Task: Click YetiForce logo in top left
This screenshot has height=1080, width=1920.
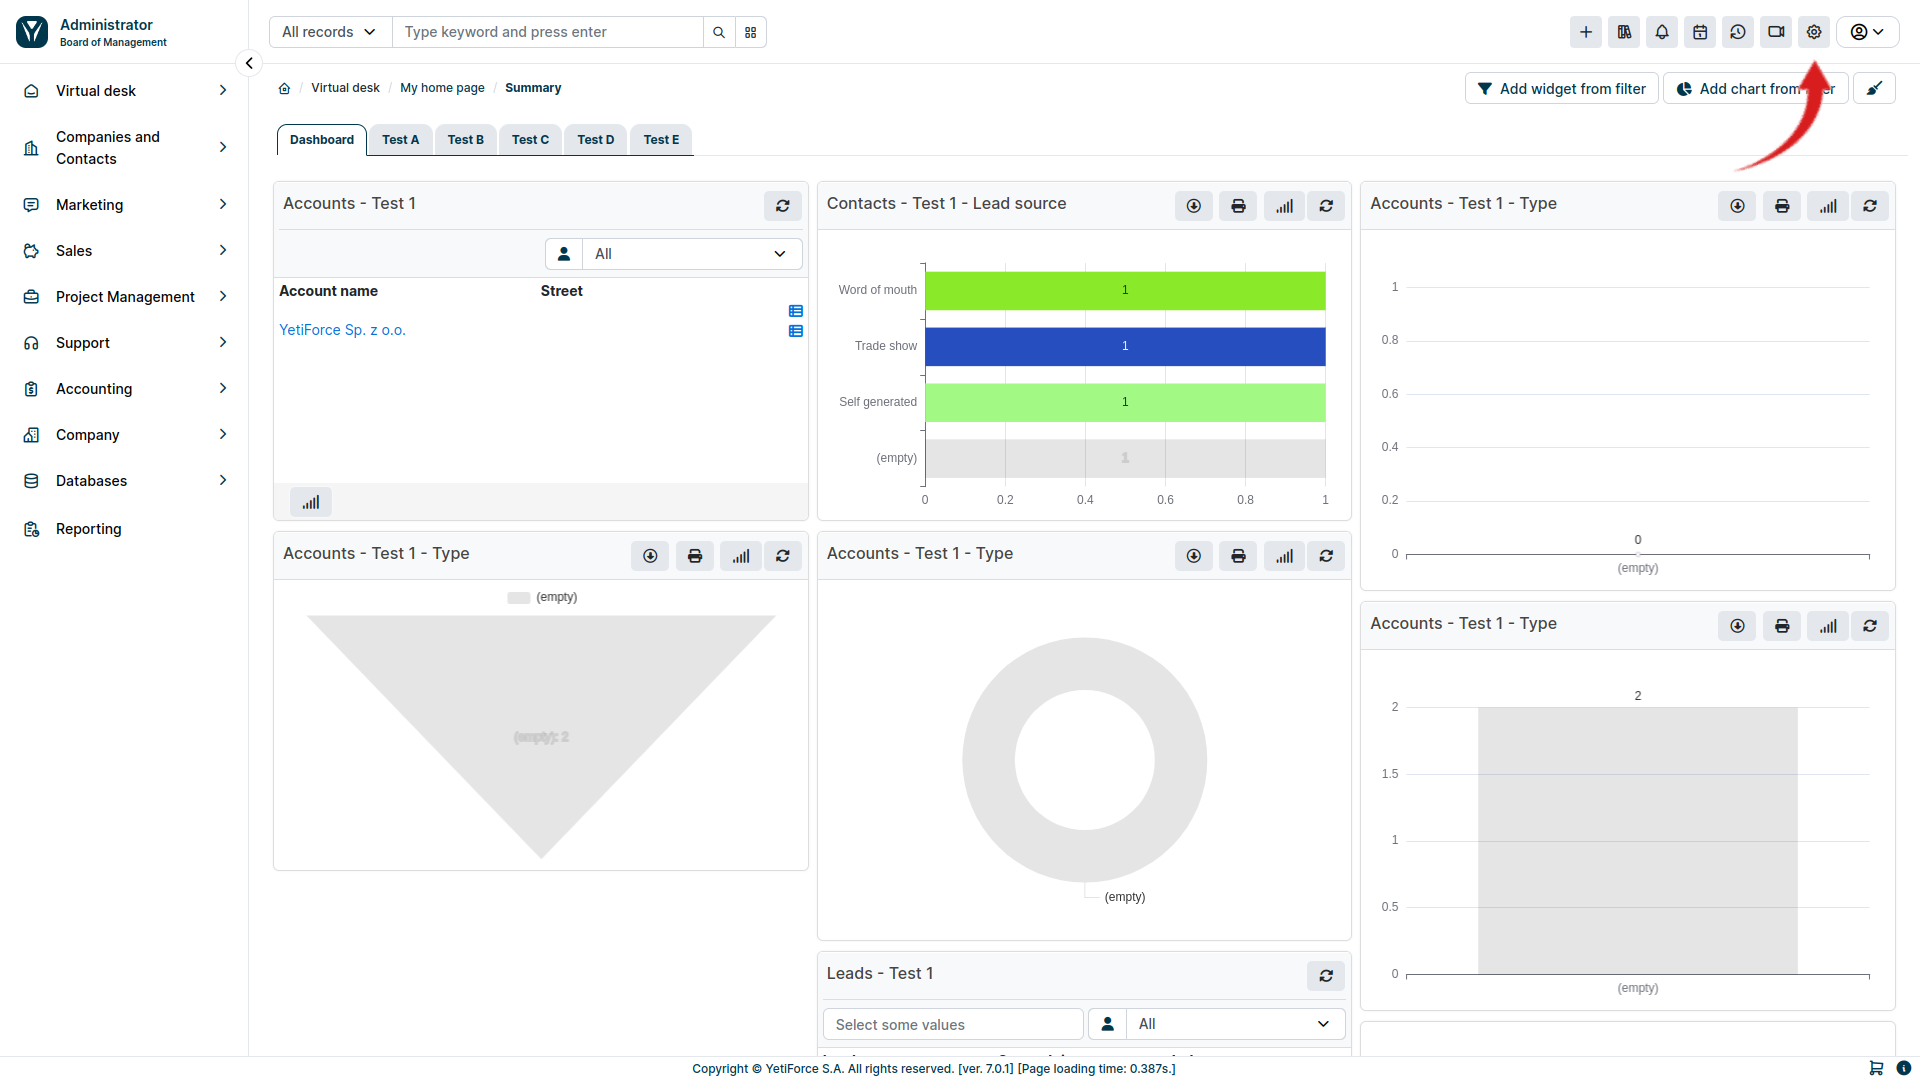Action: pyautogui.click(x=32, y=32)
